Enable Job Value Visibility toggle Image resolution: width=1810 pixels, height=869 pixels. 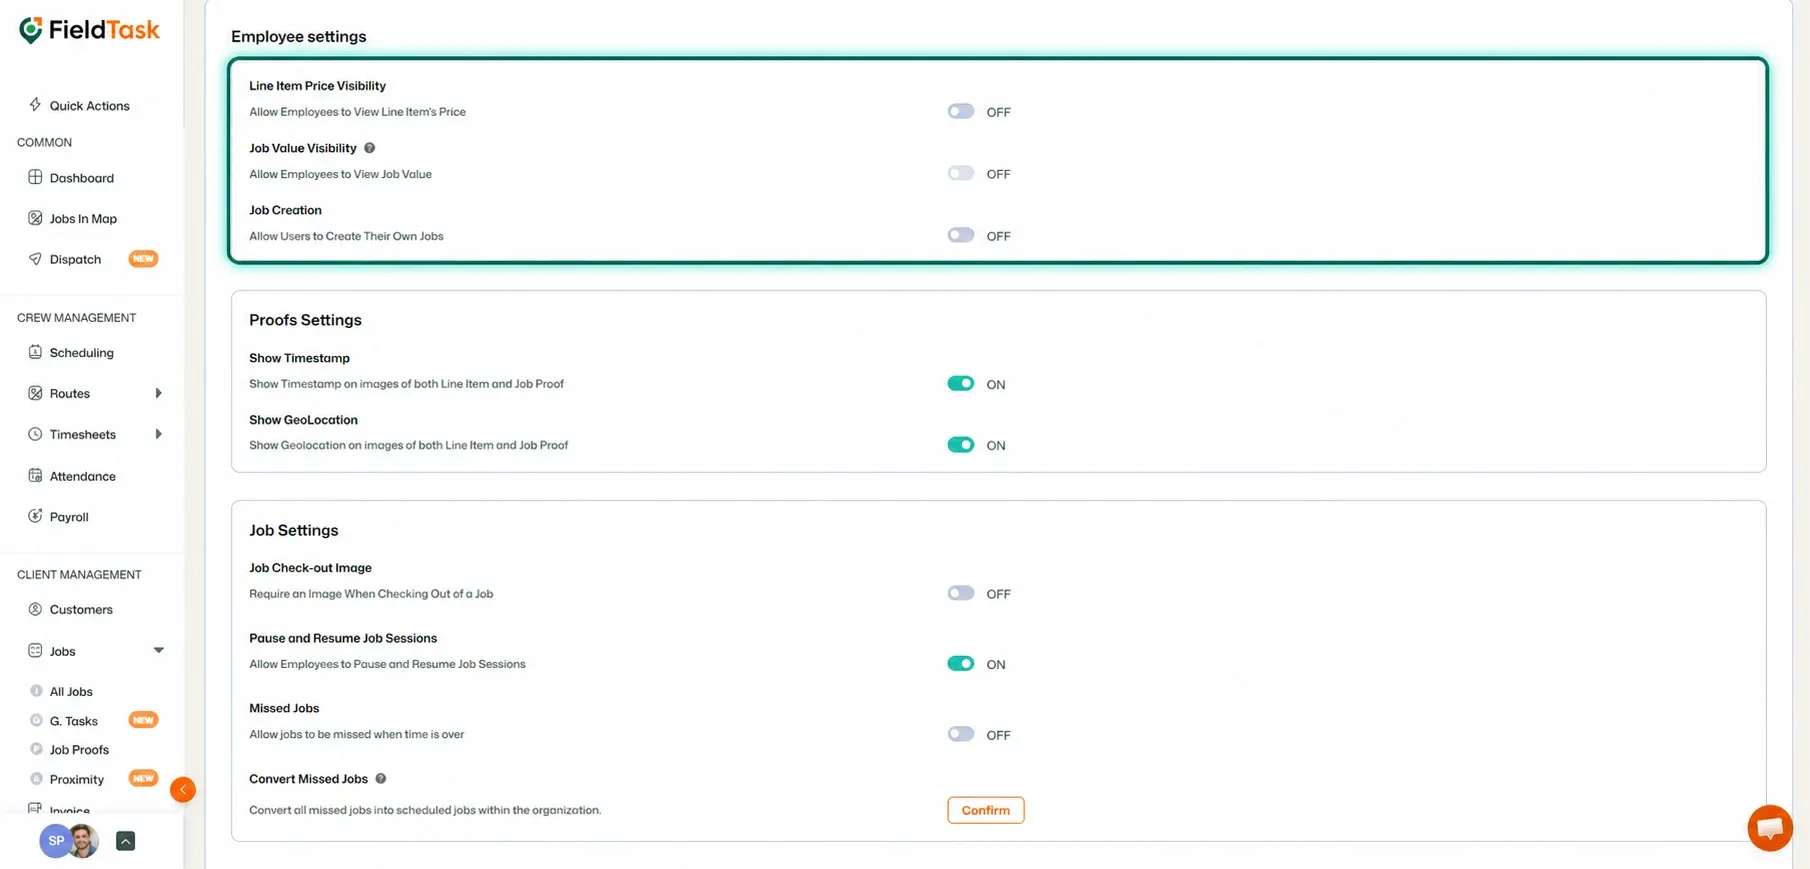[961, 173]
